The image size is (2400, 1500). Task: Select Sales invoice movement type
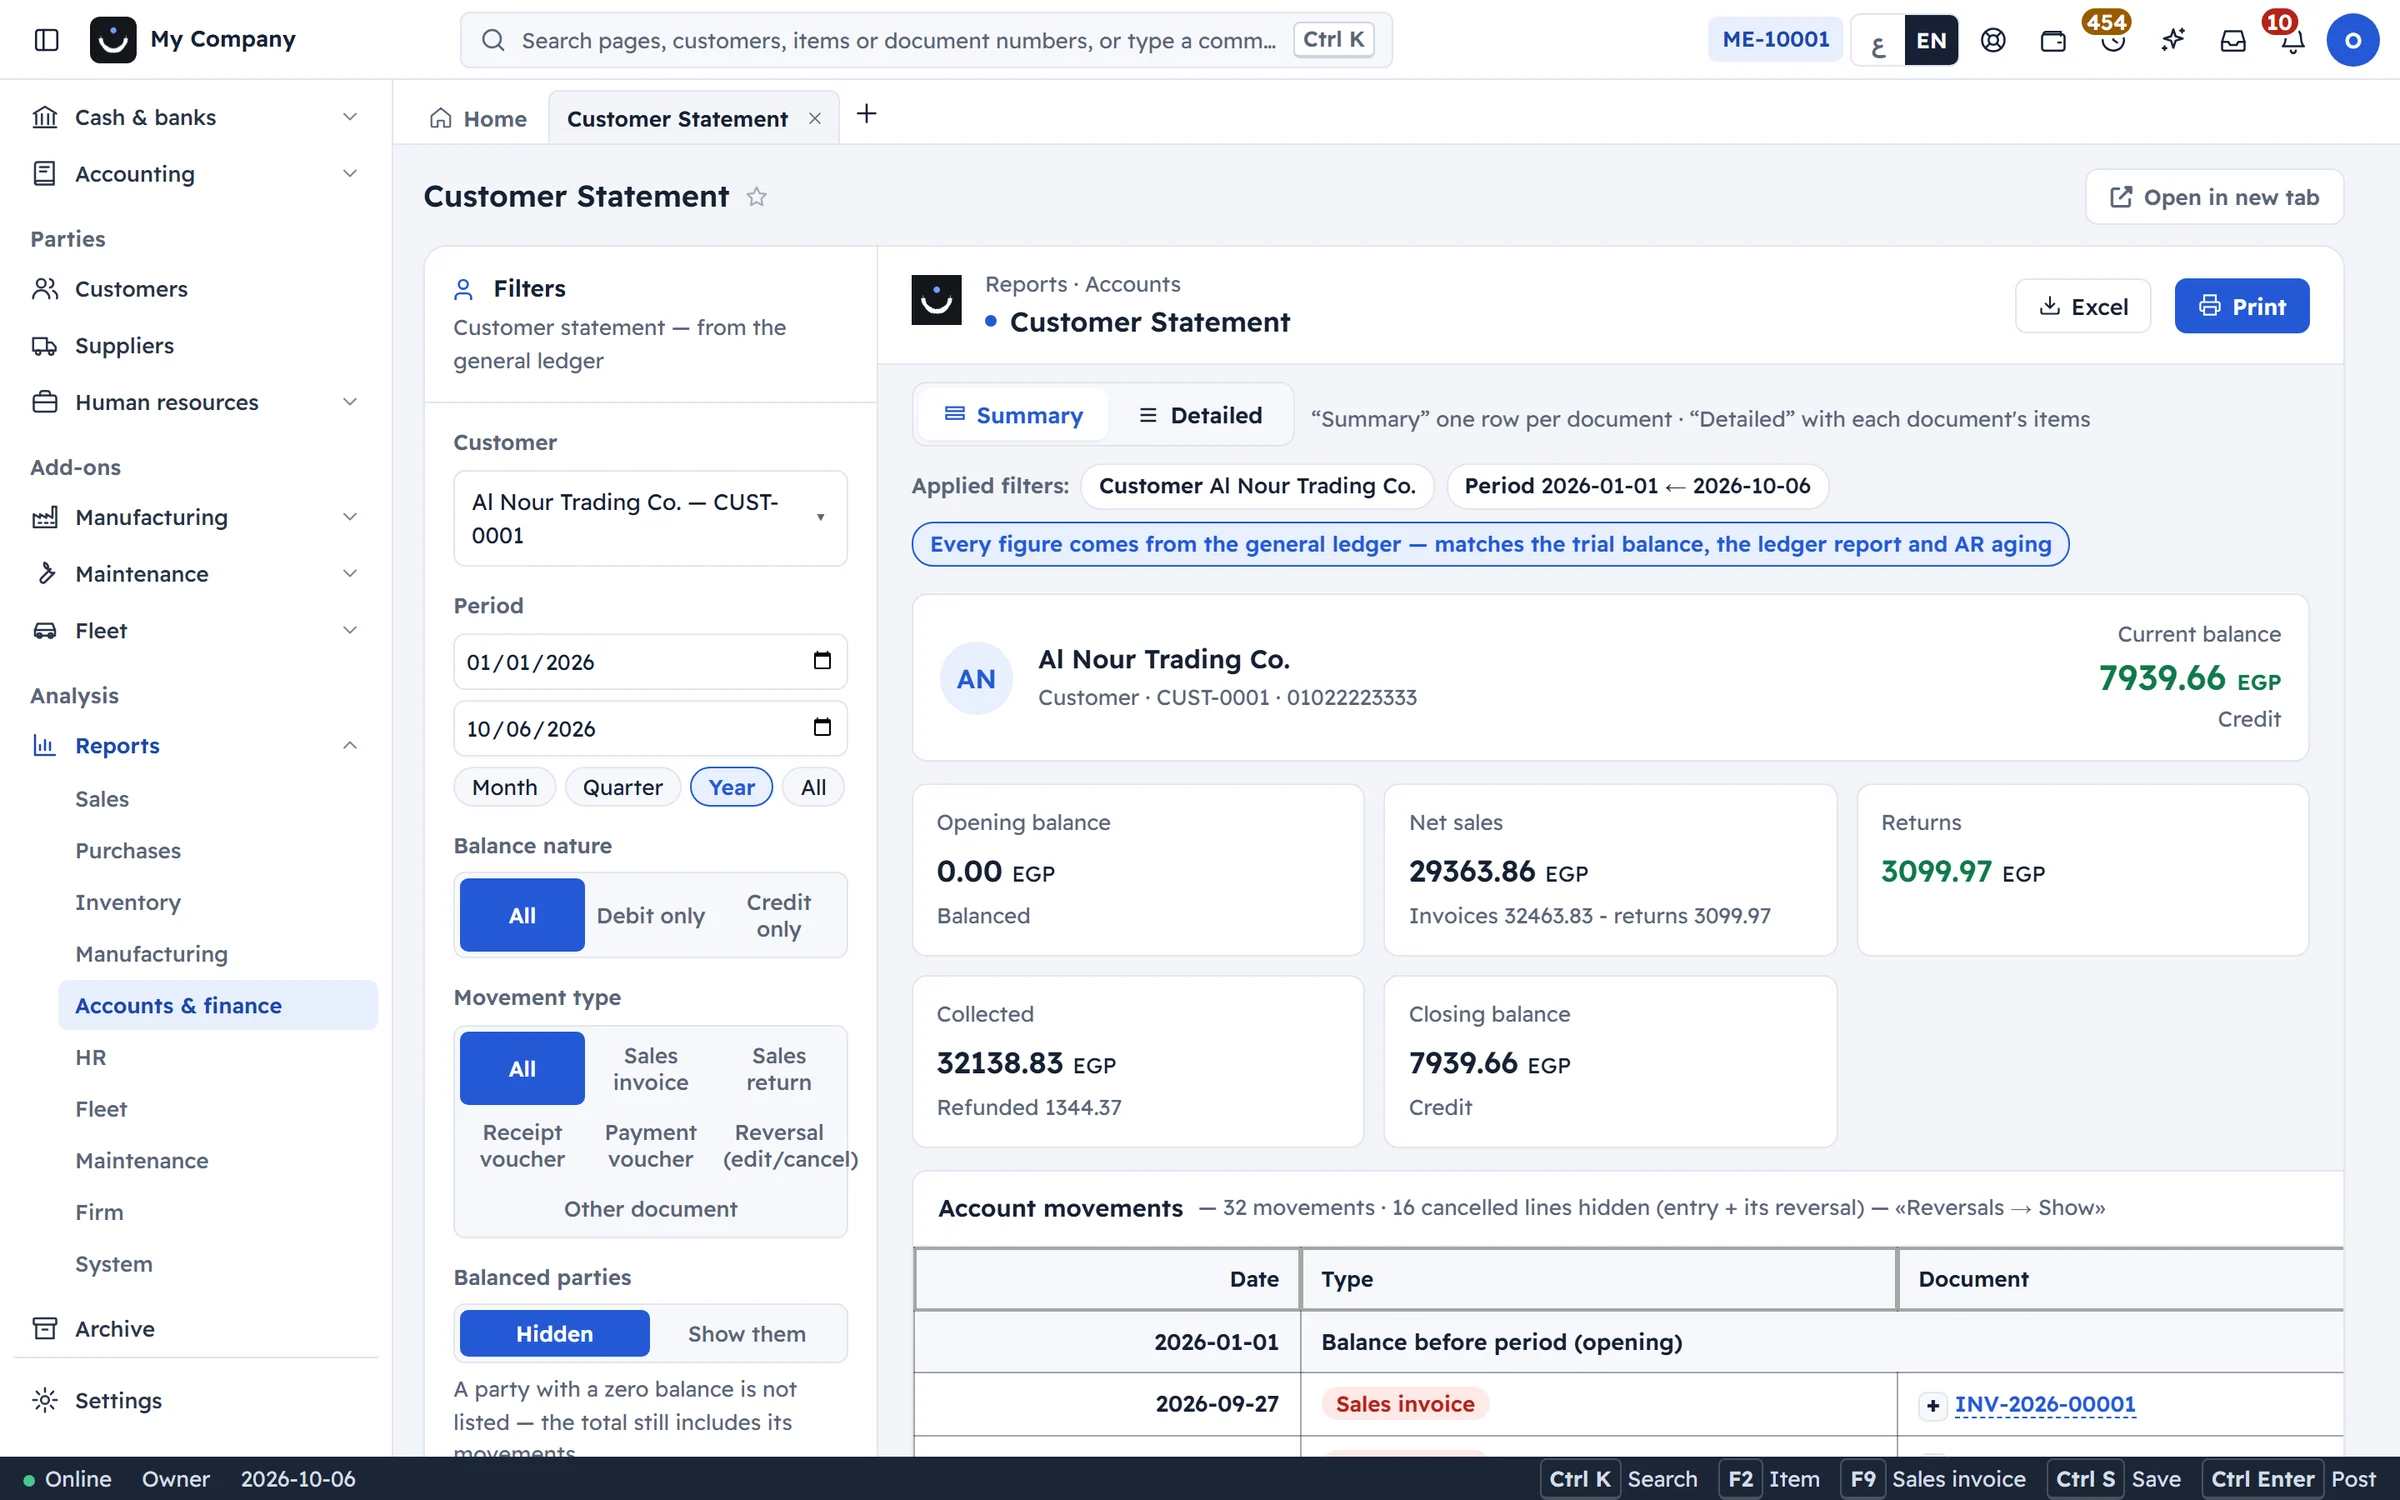click(650, 1068)
